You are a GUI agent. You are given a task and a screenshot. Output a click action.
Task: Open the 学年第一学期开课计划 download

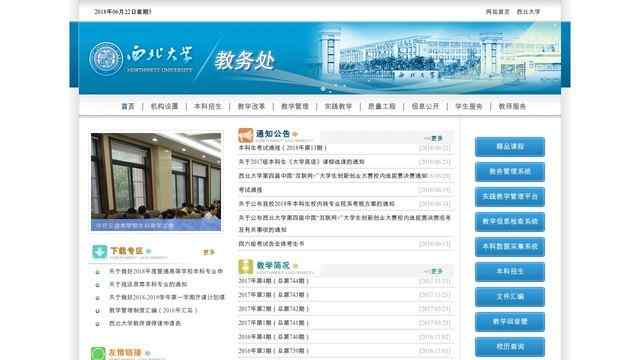pyautogui.click(x=167, y=298)
